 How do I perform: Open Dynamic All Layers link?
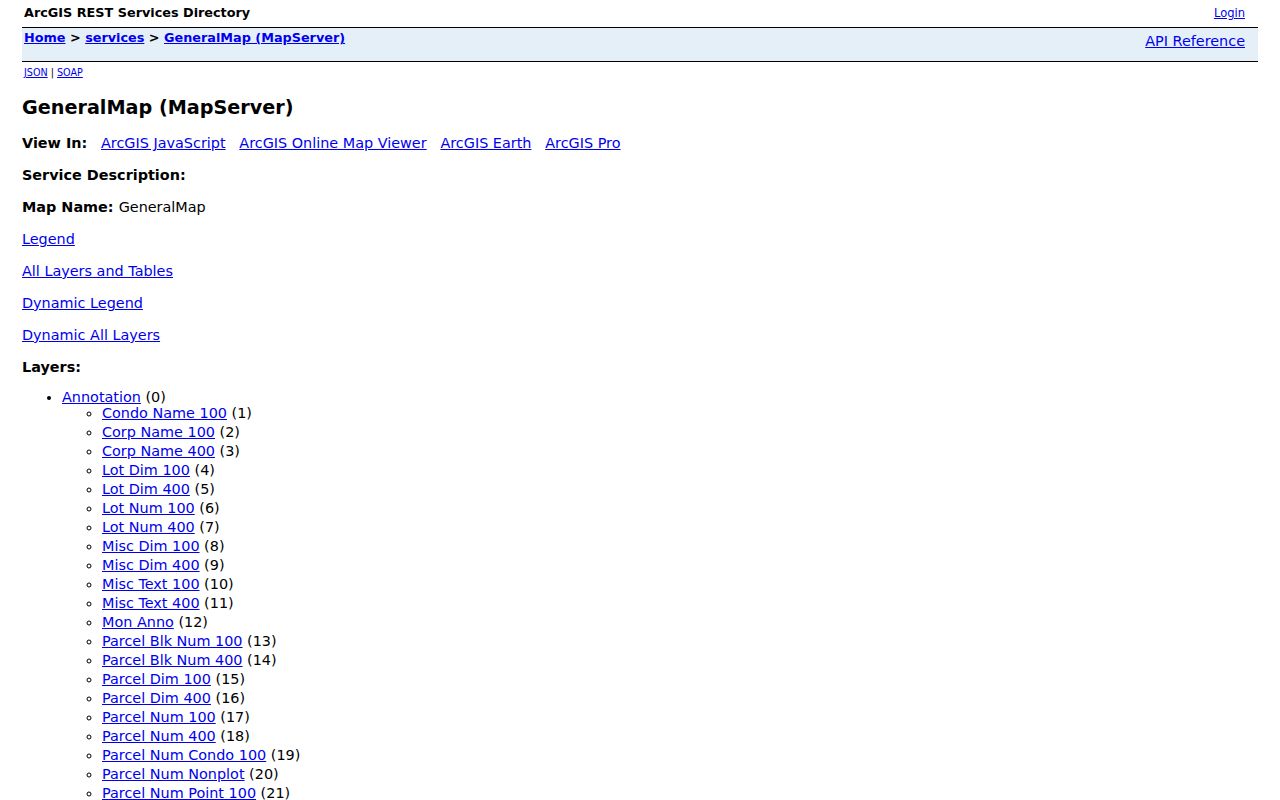(91, 335)
